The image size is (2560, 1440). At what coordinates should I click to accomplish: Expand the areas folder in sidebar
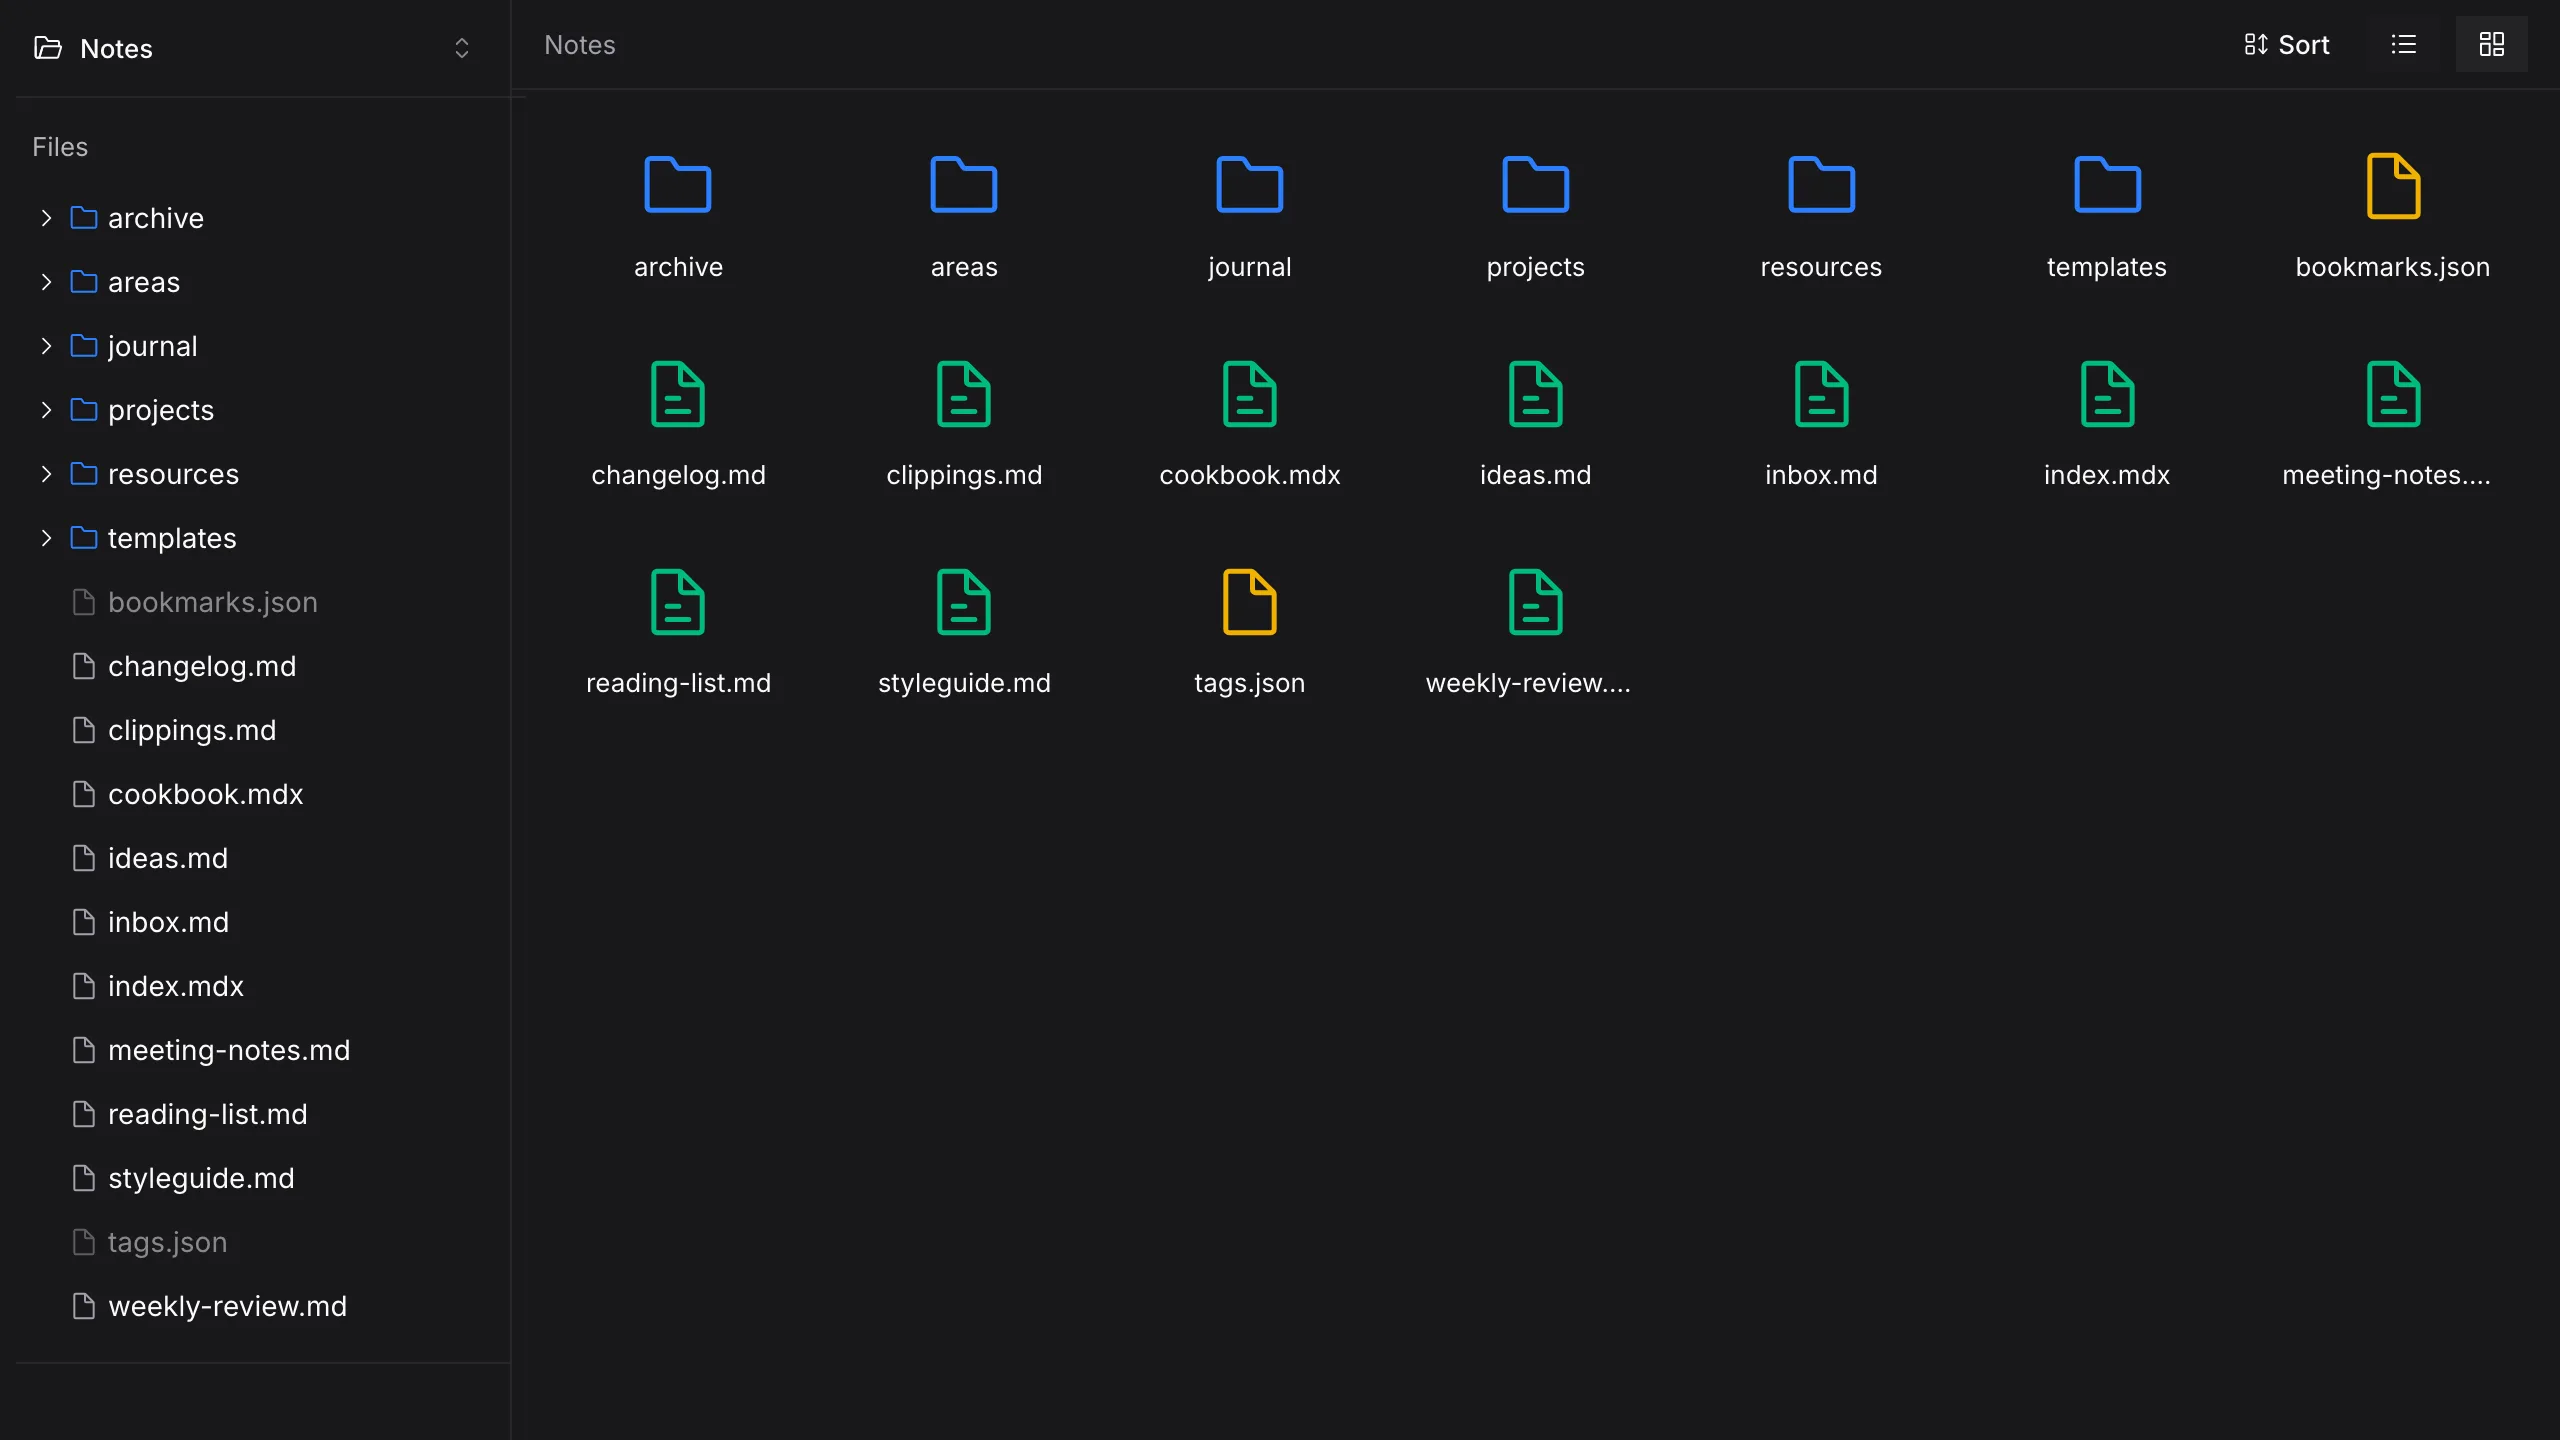pos(46,282)
